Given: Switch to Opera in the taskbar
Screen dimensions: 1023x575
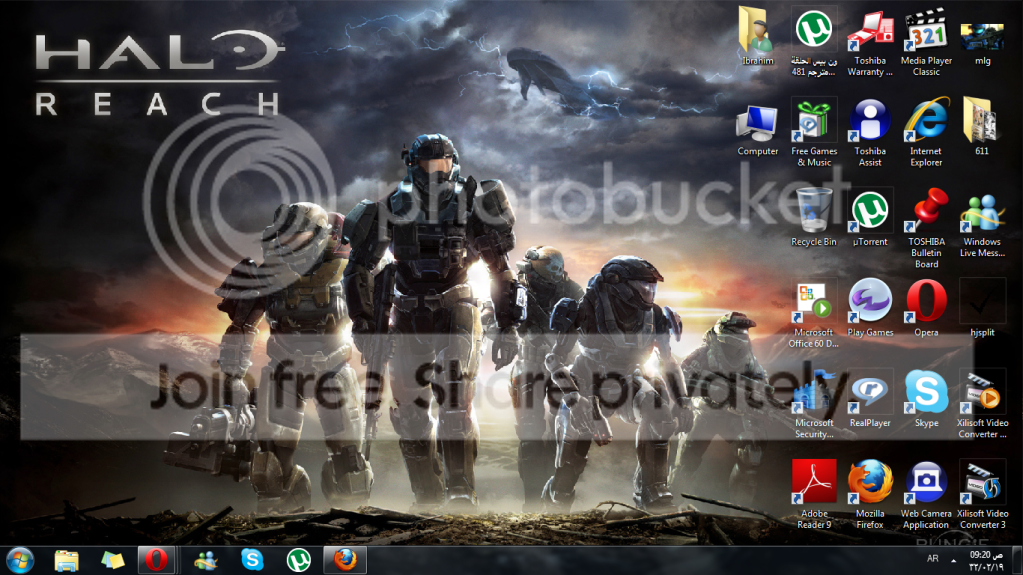Looking at the screenshot, I should click(157, 560).
